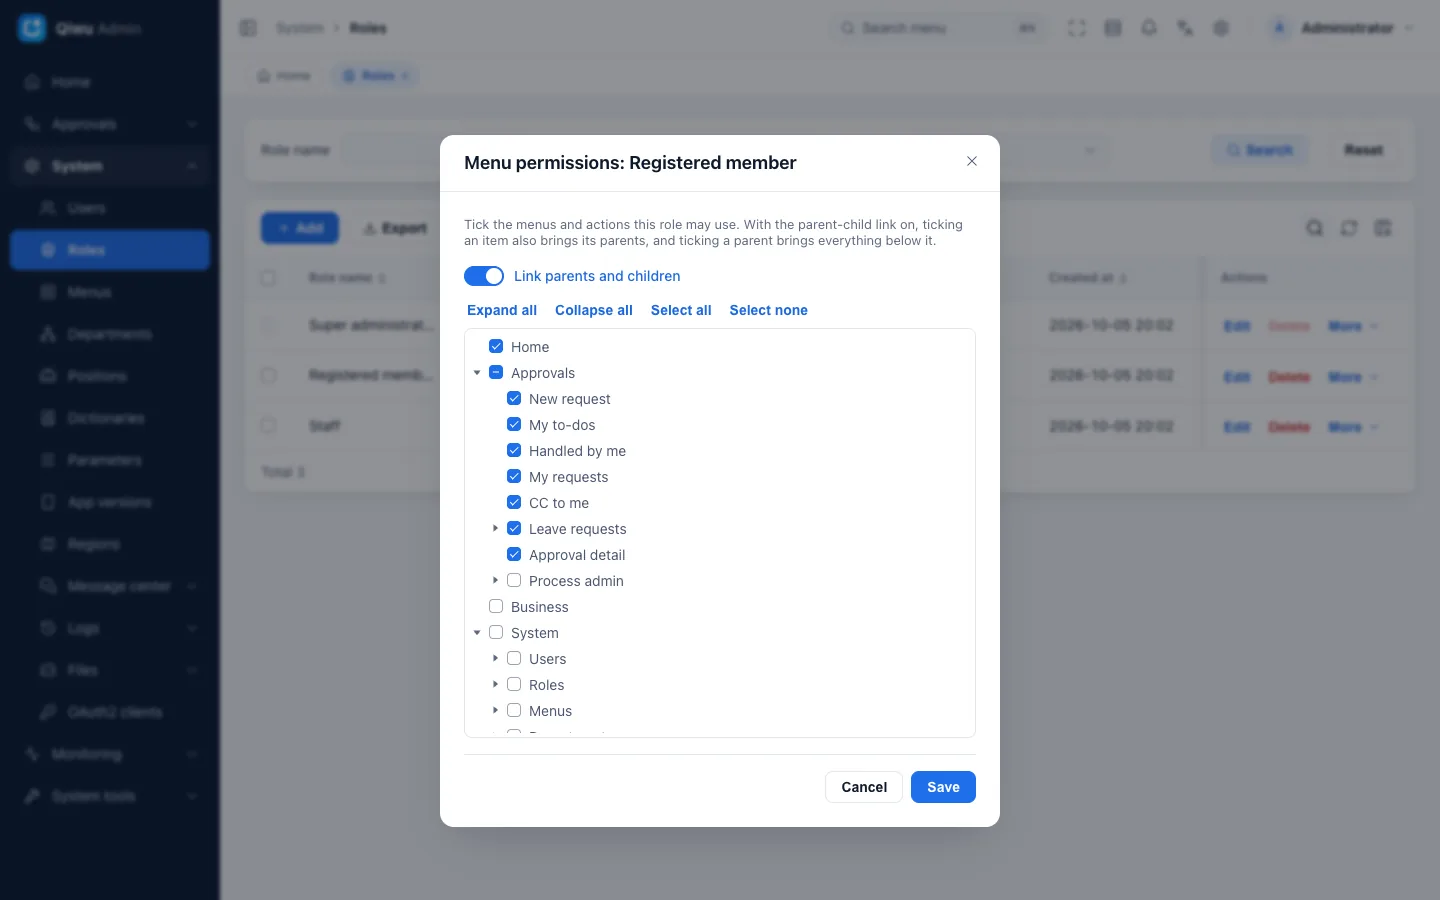
Task: Expand the Users tree node arrow
Action: (x=495, y=658)
